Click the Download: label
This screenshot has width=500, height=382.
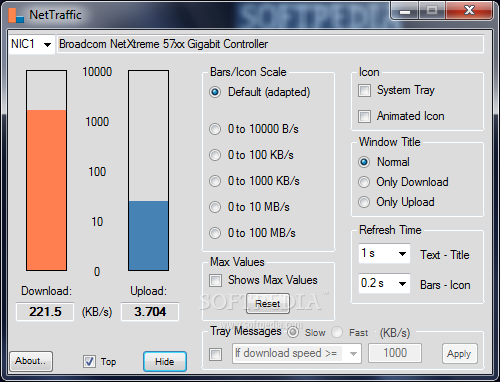tap(46, 291)
